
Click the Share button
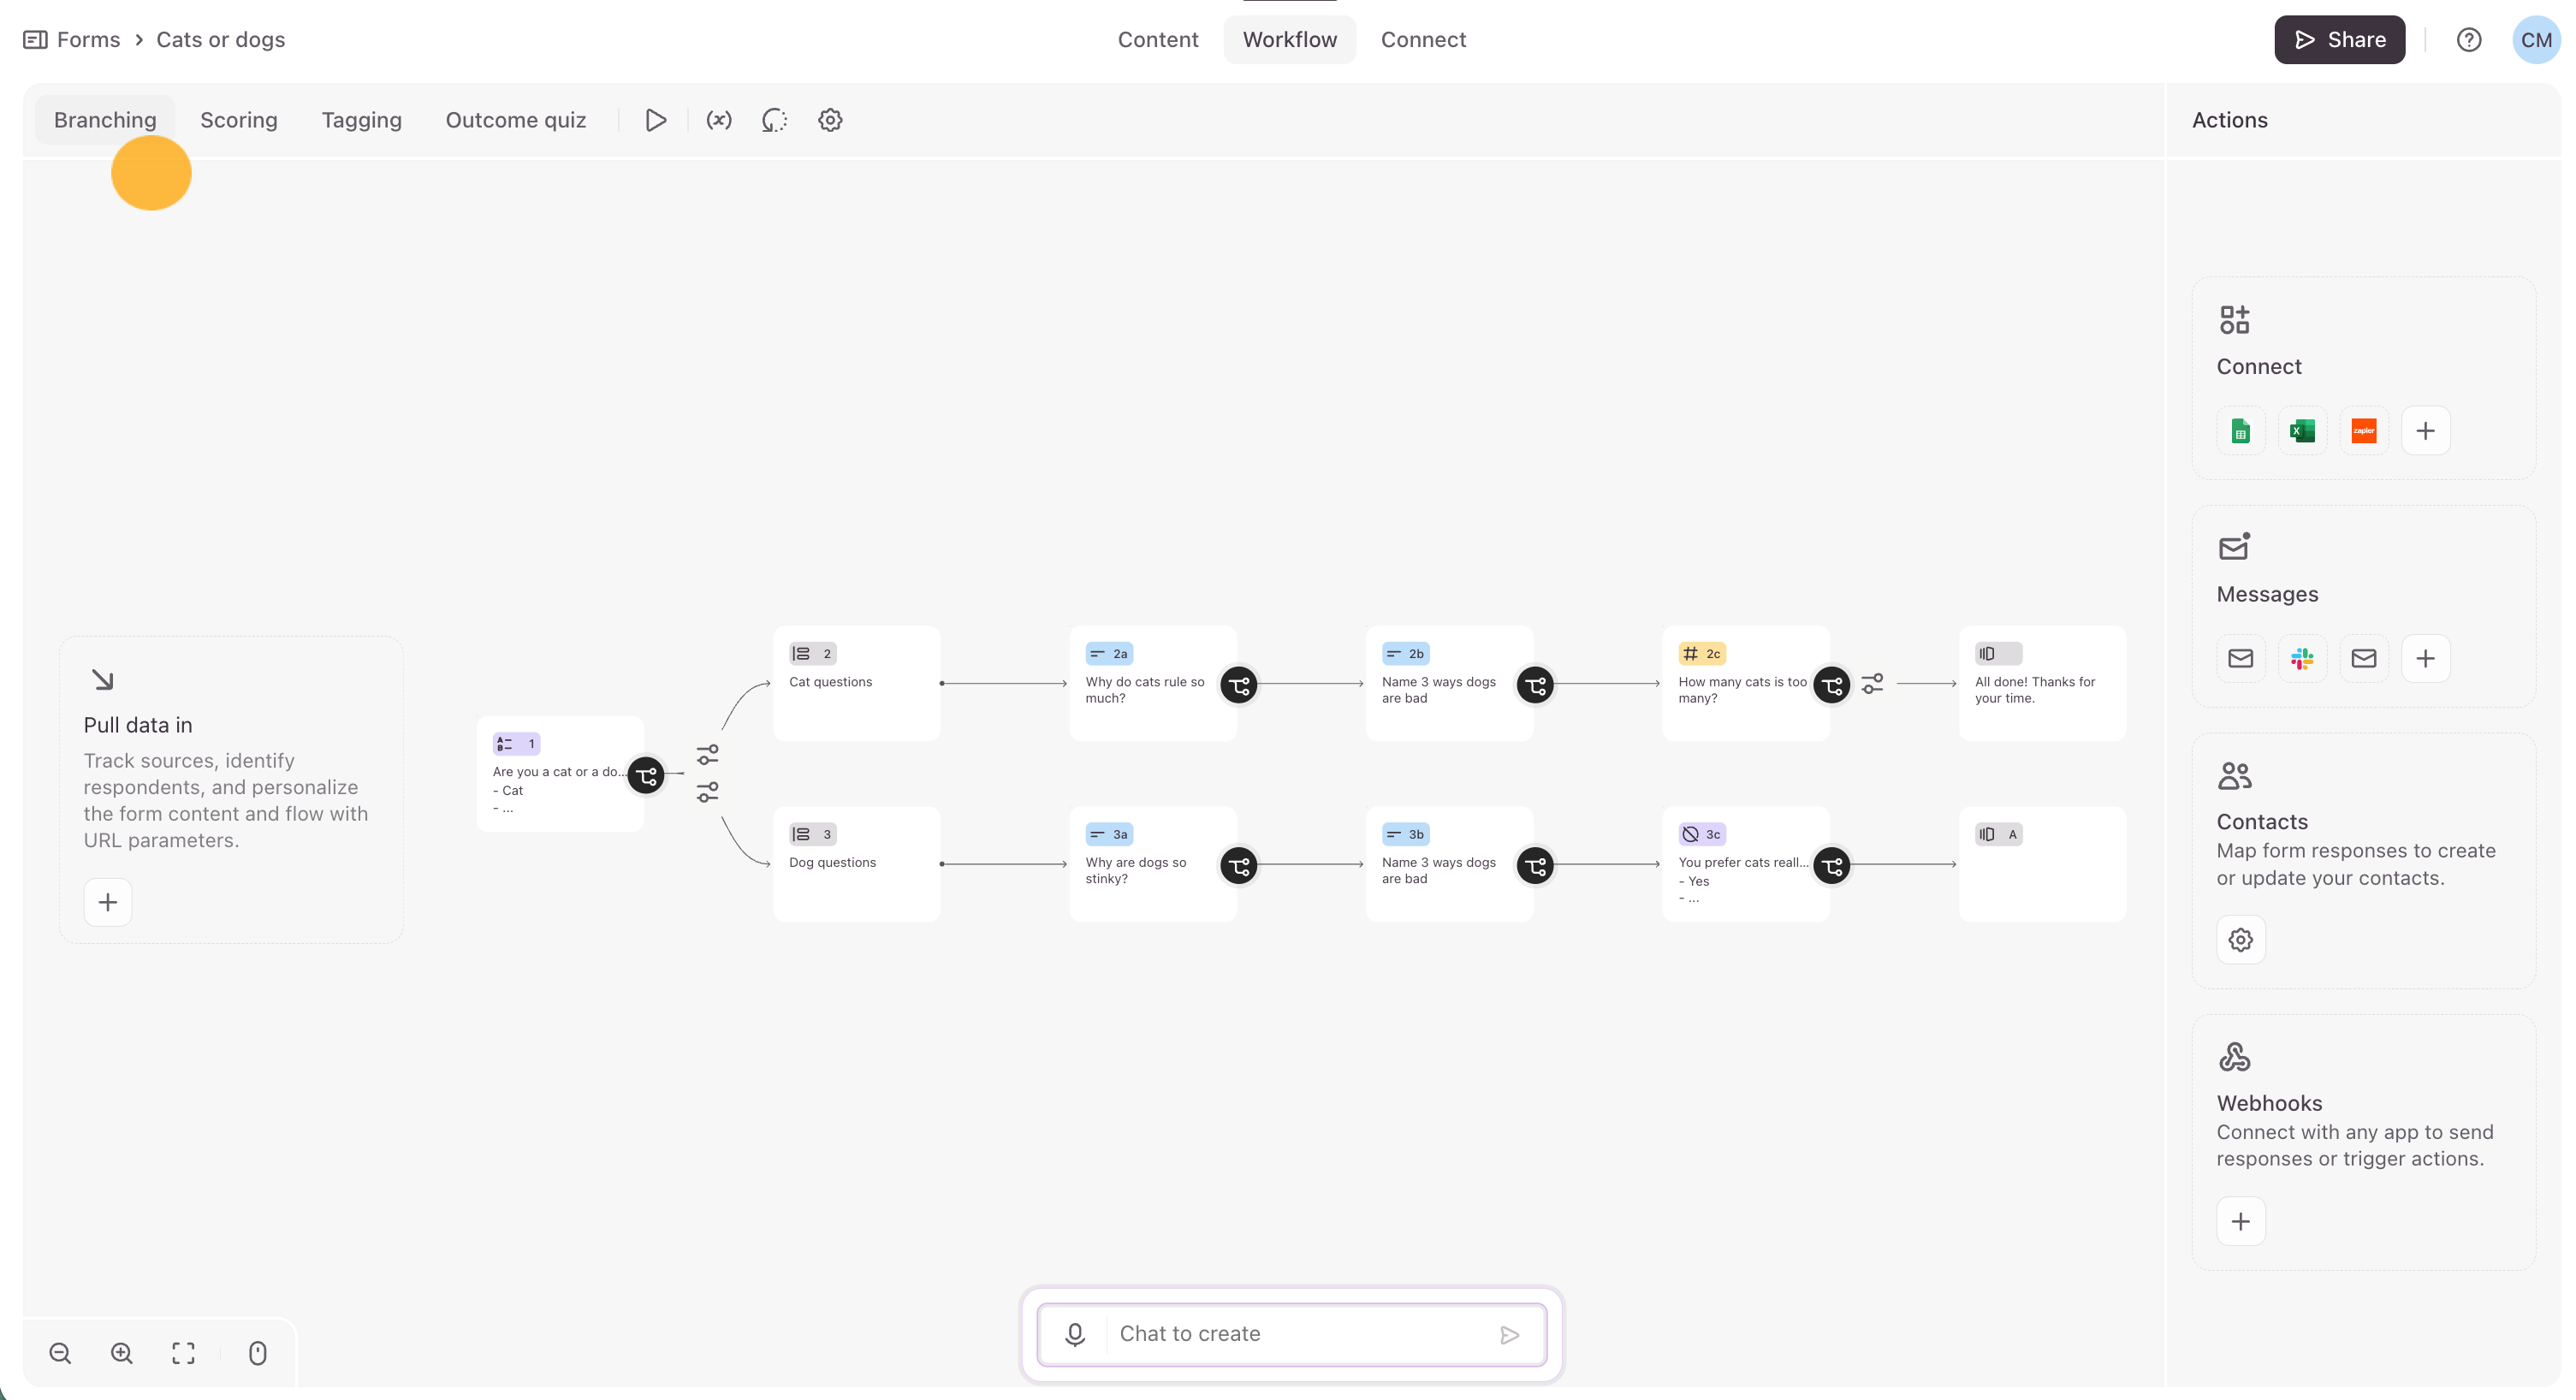click(2338, 39)
